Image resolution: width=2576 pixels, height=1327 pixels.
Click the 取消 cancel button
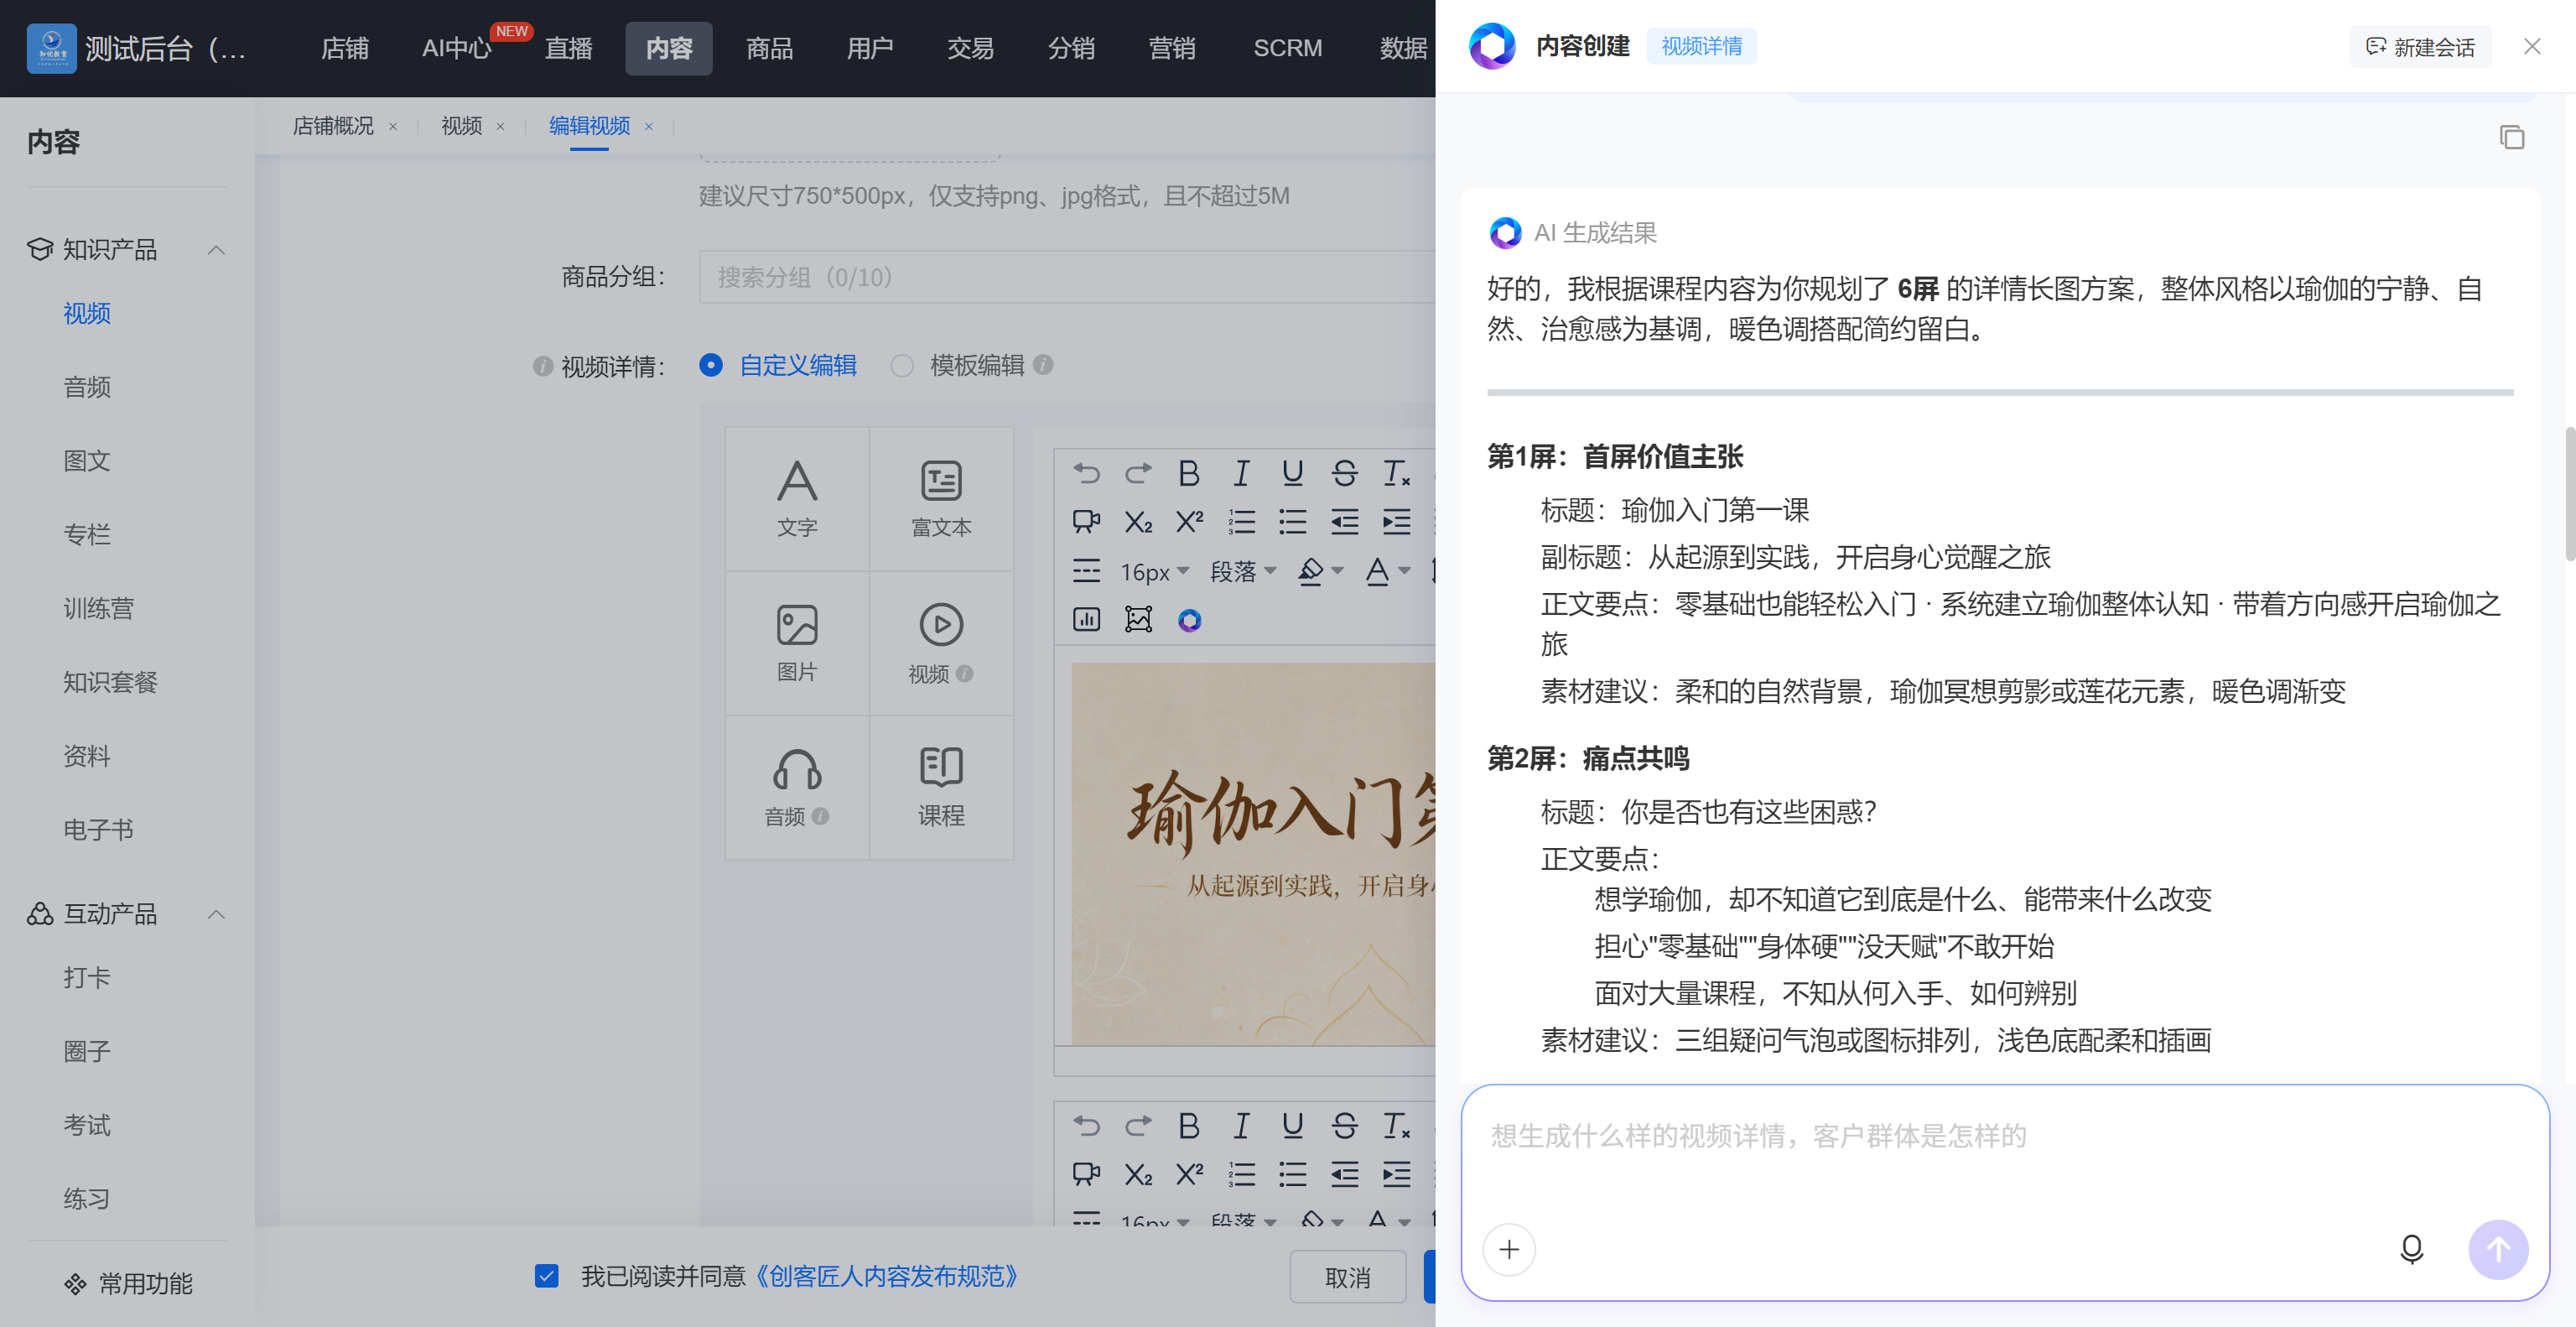tap(1347, 1277)
